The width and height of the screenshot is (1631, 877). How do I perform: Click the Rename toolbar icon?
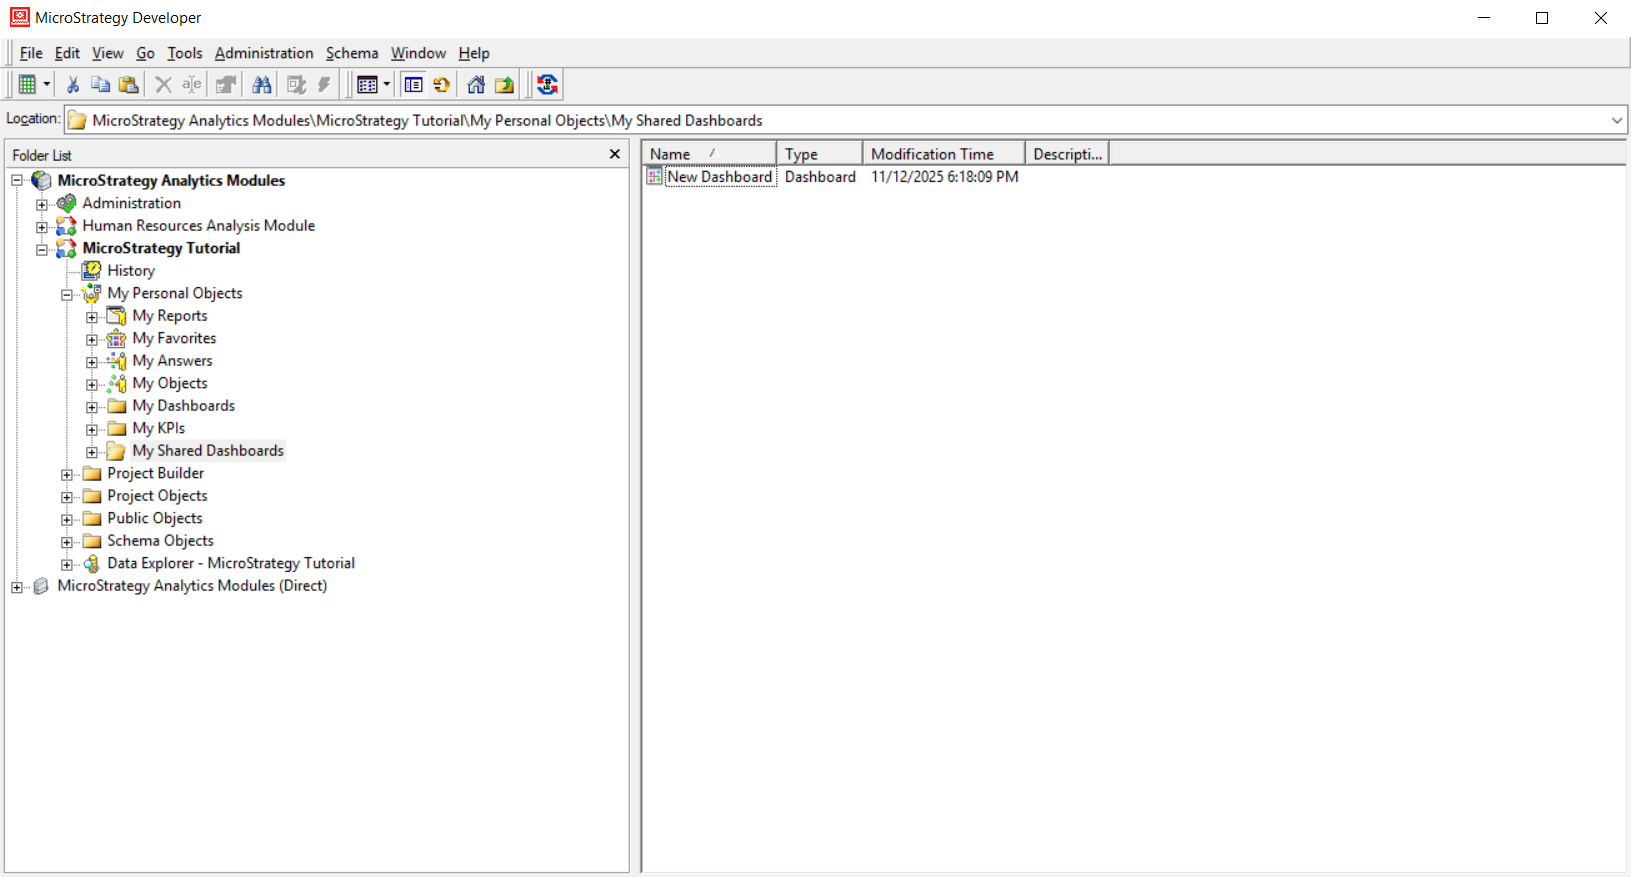point(191,85)
